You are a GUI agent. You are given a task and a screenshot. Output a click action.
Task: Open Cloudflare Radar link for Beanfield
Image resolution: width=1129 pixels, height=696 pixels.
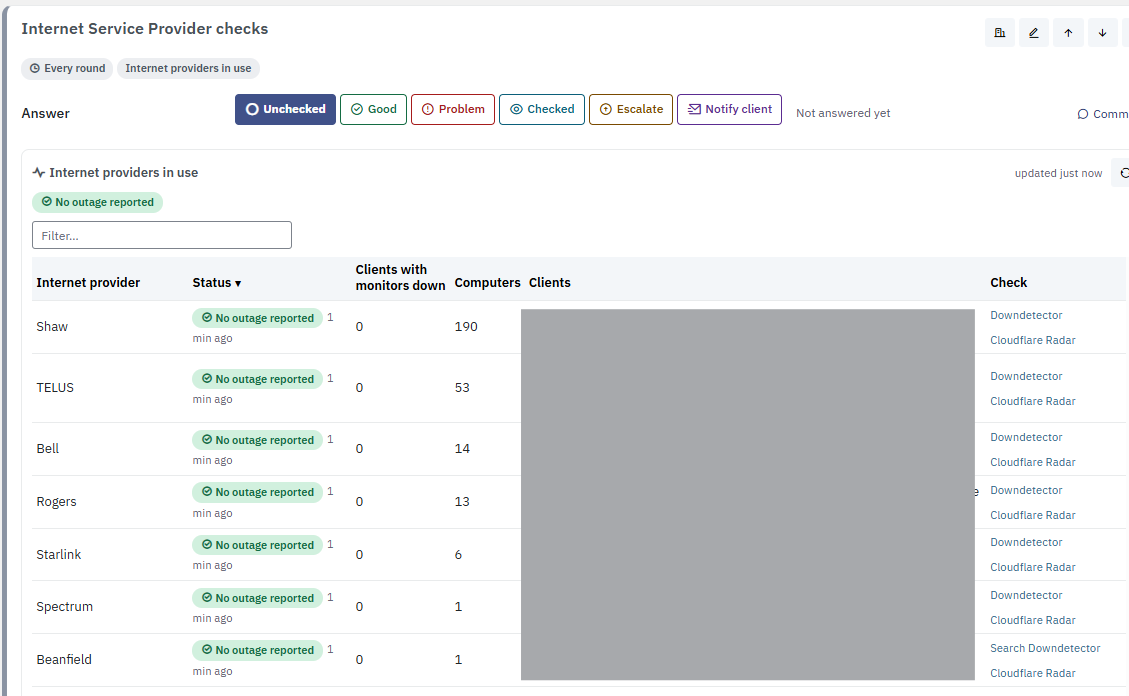tap(1033, 674)
